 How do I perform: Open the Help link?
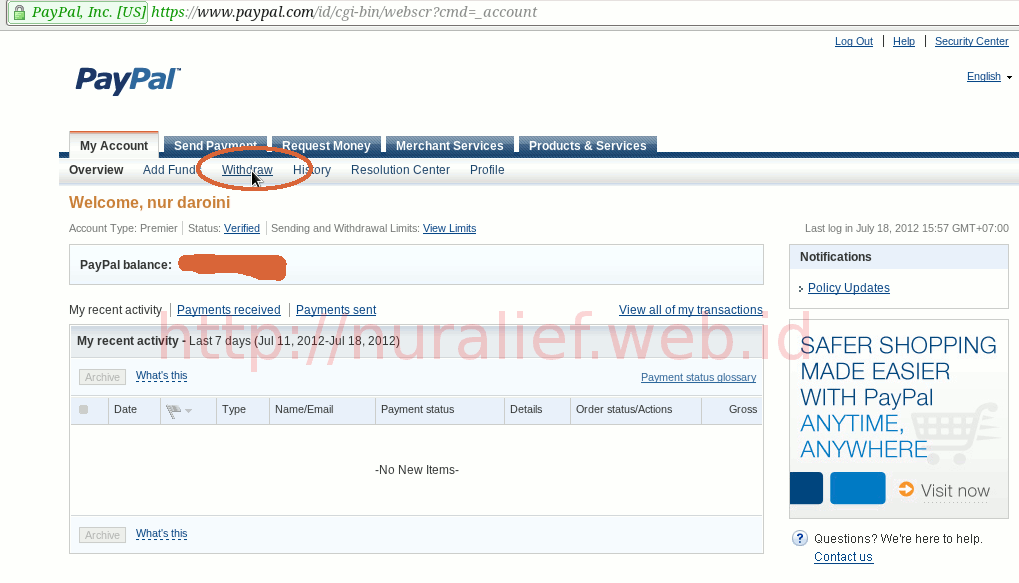(904, 41)
